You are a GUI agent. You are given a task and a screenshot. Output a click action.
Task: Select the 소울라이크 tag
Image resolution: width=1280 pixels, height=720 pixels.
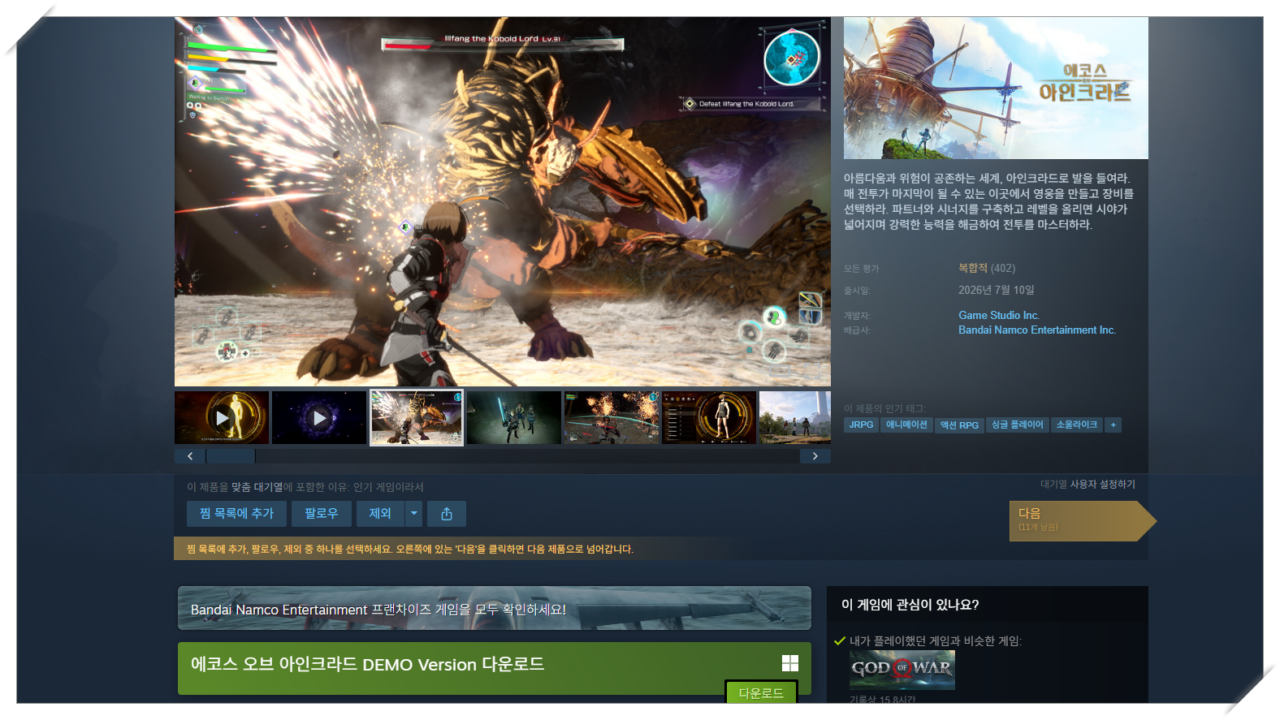pyautogui.click(x=1077, y=425)
